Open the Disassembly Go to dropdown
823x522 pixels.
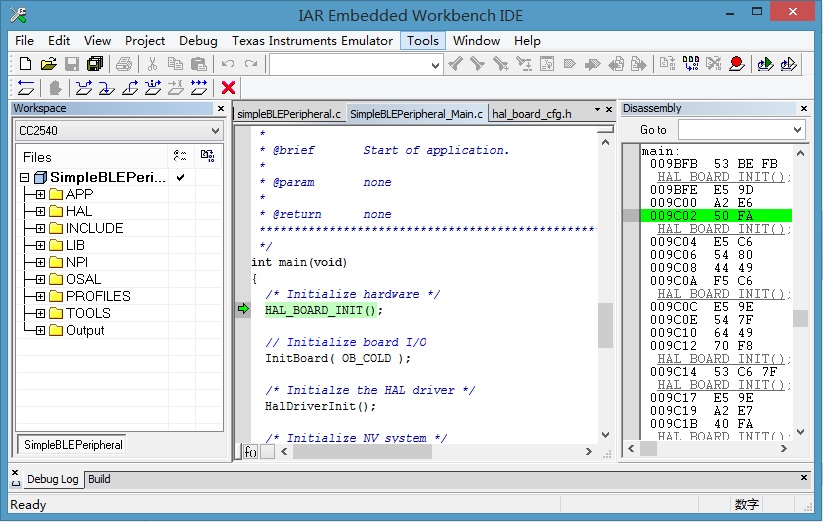797,130
